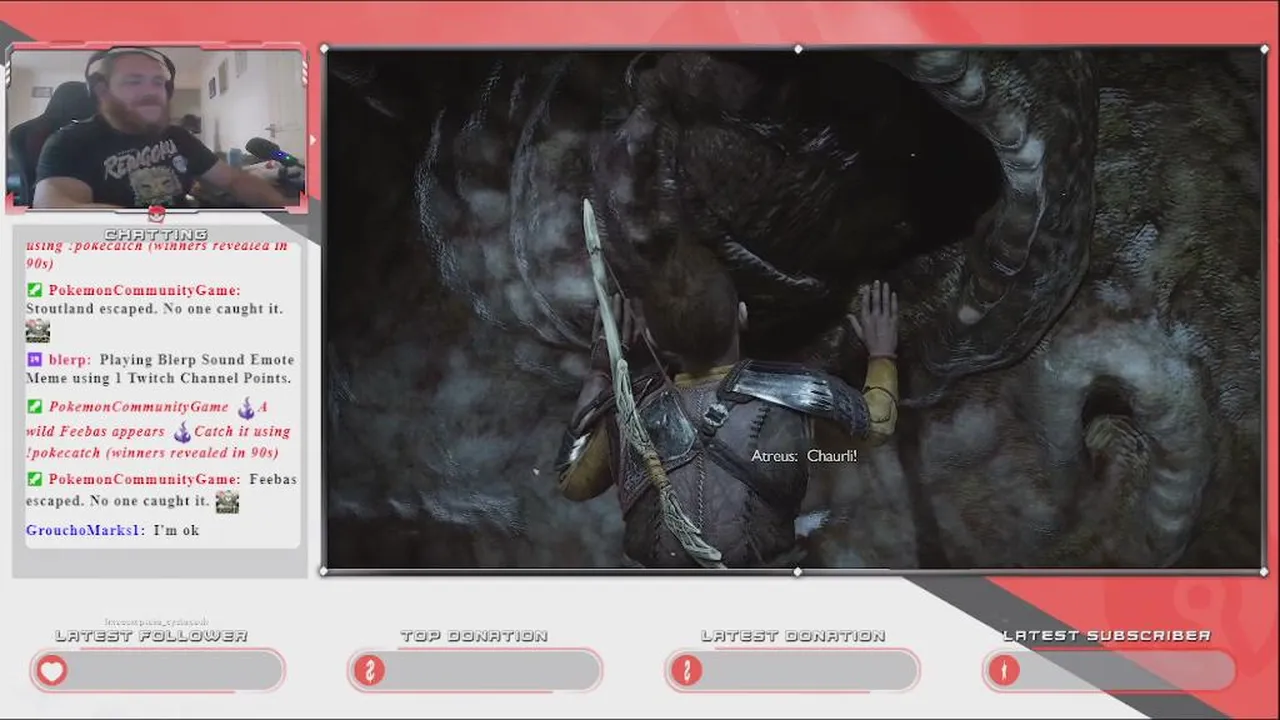Click the Top Donation dollar icon

(369, 671)
